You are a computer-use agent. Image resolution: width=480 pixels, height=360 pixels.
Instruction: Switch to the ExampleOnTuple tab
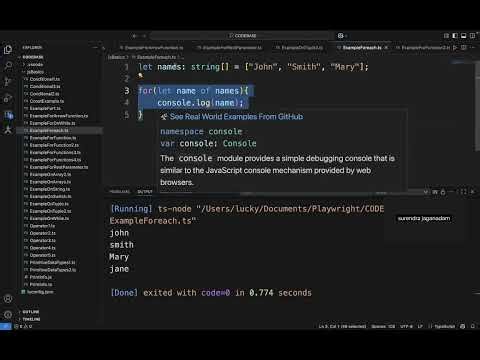(x=300, y=48)
